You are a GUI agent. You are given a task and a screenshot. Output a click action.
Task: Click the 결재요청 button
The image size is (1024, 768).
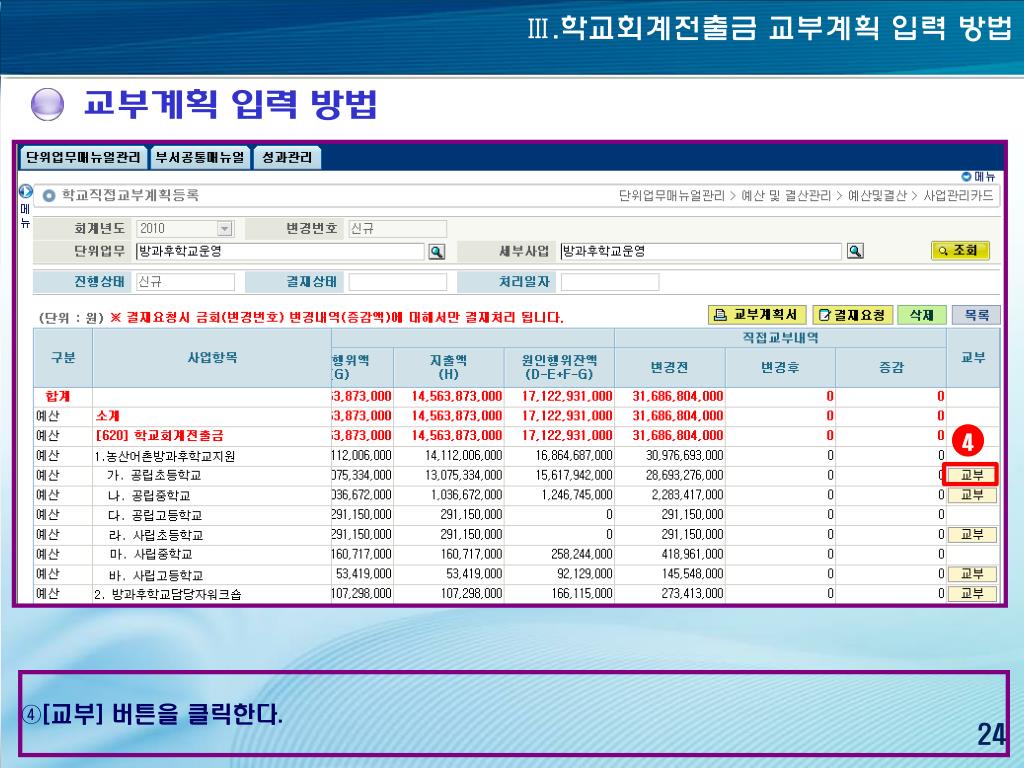(853, 315)
